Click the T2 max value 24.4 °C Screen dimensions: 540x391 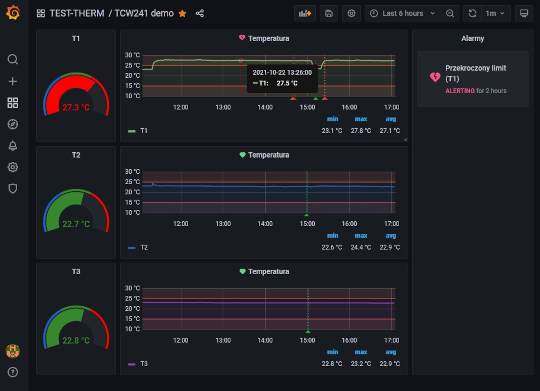coord(361,247)
